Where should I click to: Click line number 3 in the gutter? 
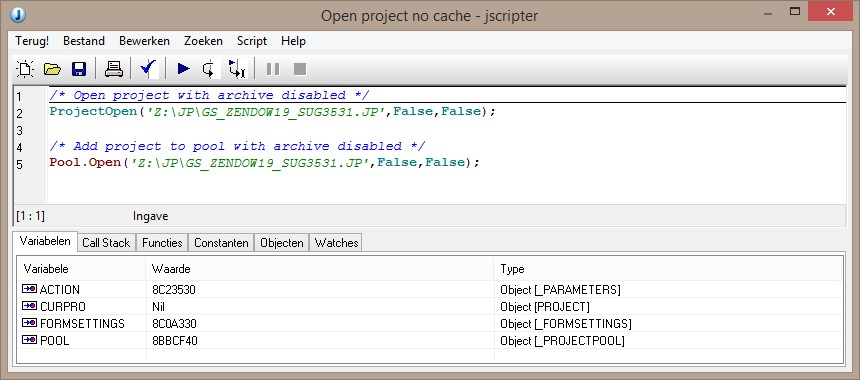click(x=20, y=131)
